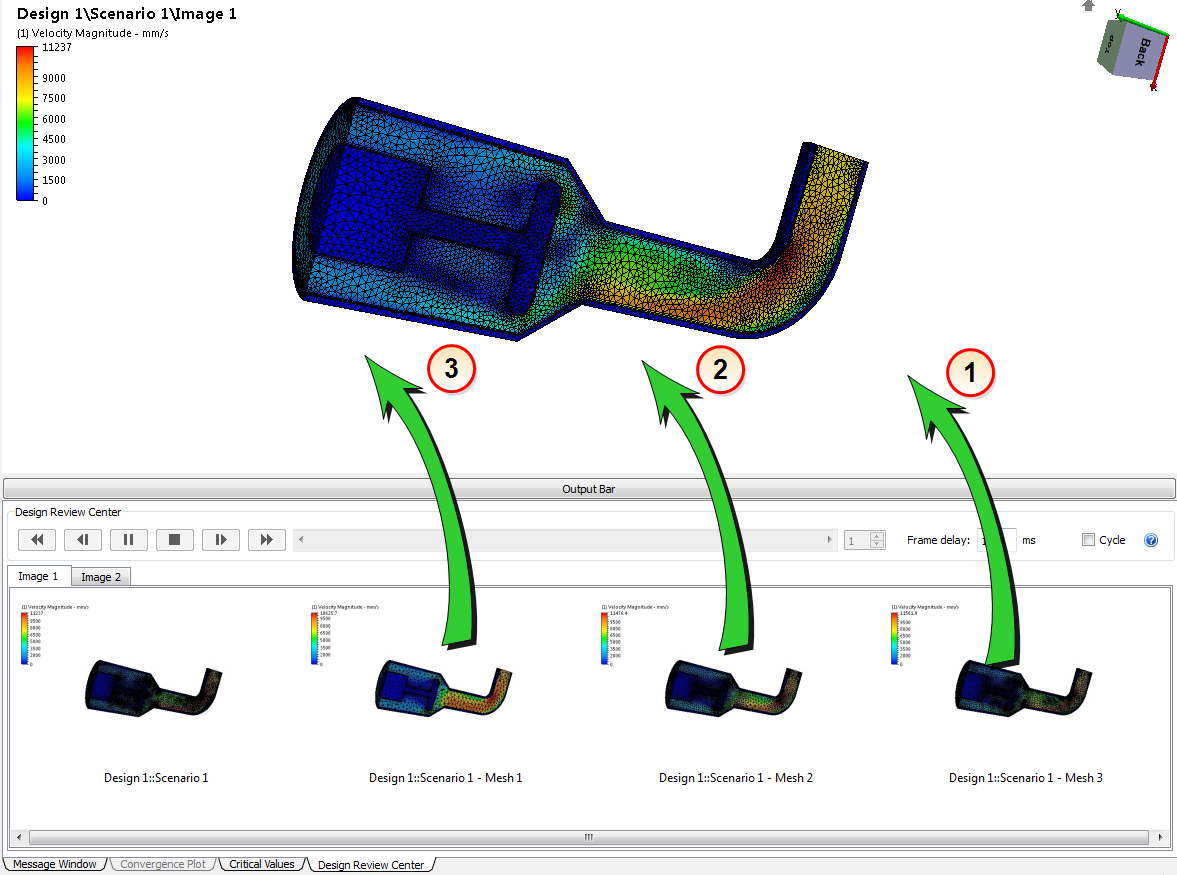
Task: Click the Frame delay input field
Action: pos(997,540)
